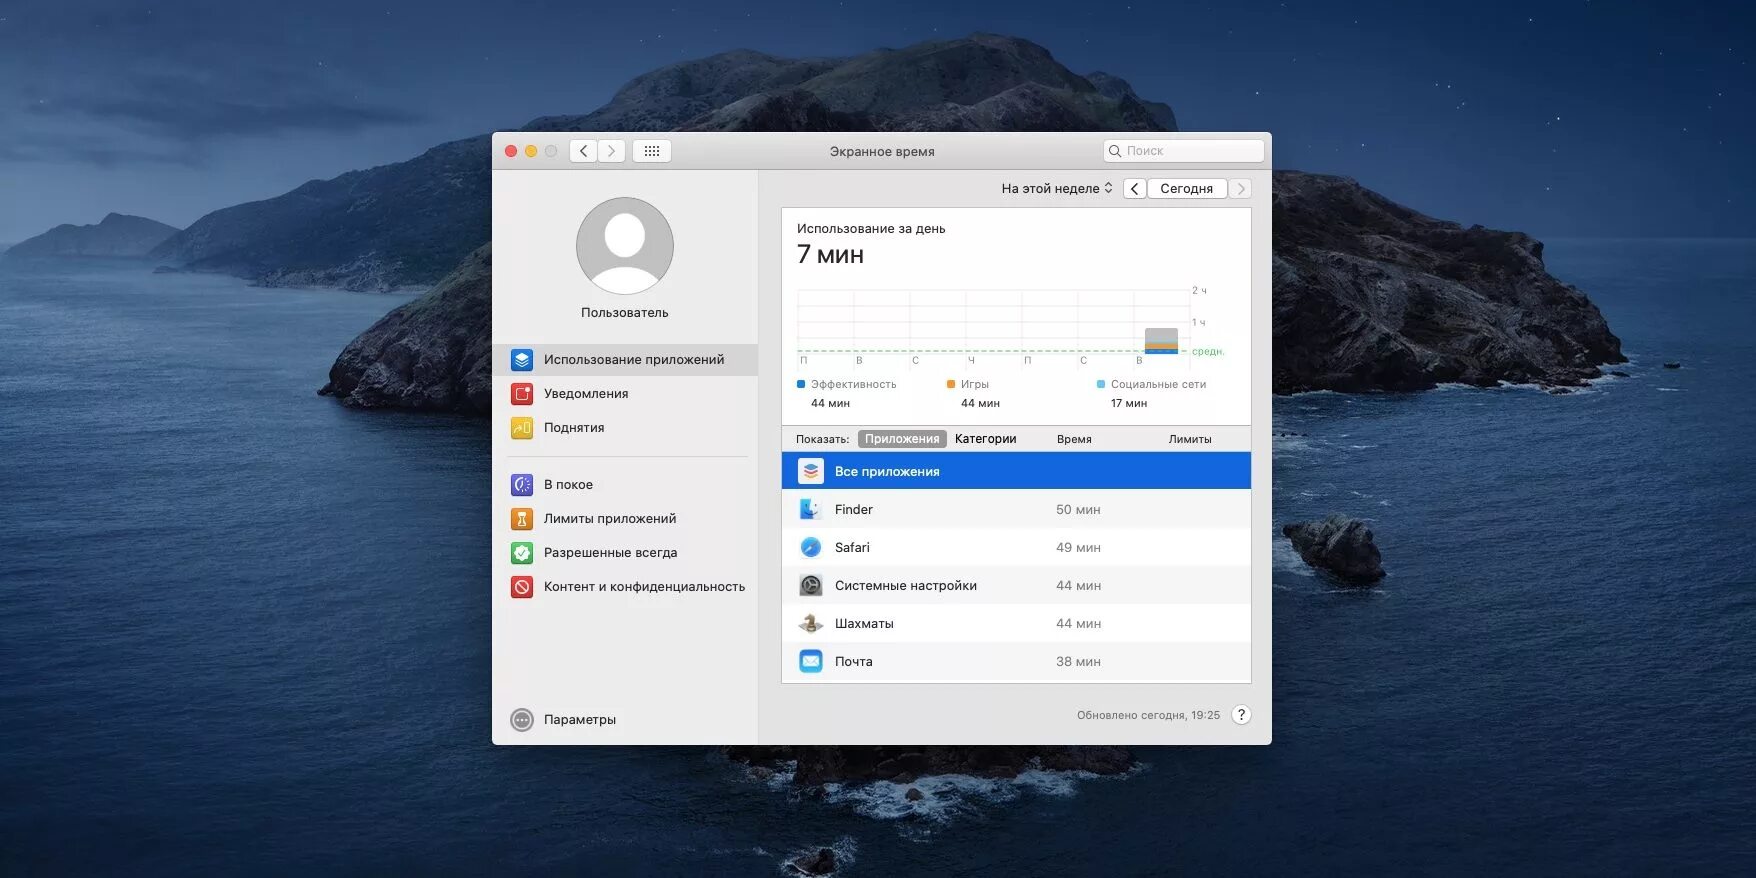Select the Почта row name
Screen dimensions: 1756x878
[854, 662]
